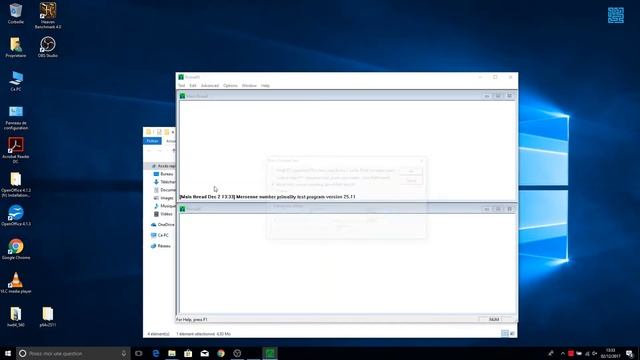The image size is (640, 360).
Task: Open OpenOffice 4.1.3 Installation folder icon
Action: (x=16, y=184)
